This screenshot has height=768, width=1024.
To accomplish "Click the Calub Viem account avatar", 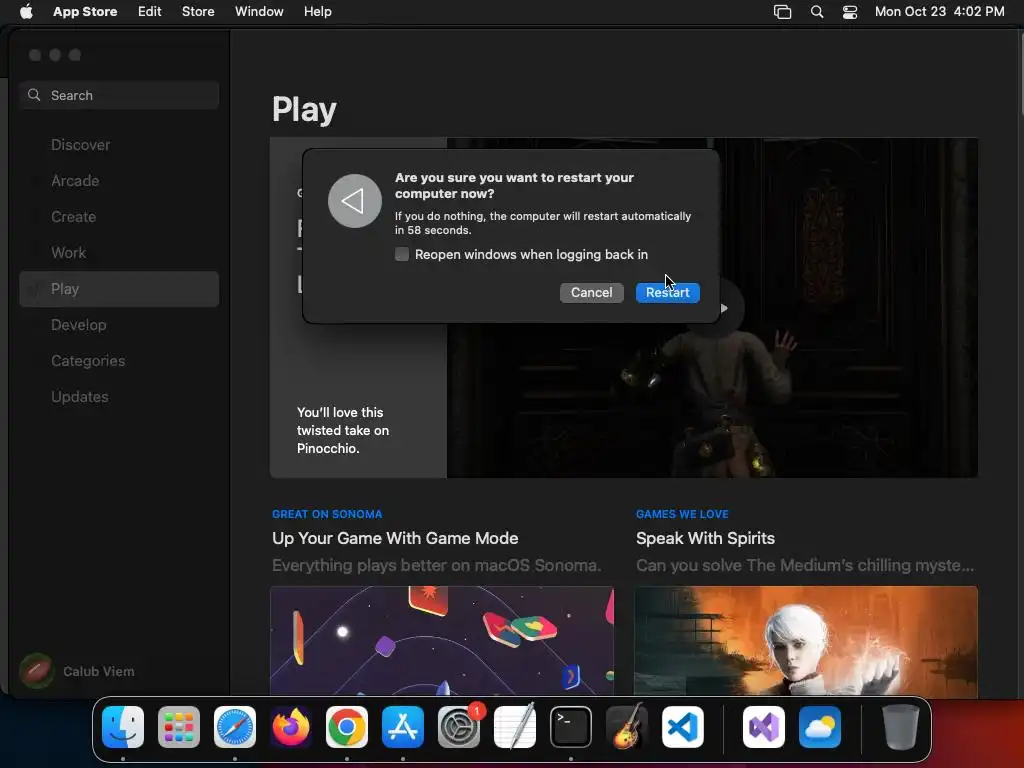I will click(37, 671).
